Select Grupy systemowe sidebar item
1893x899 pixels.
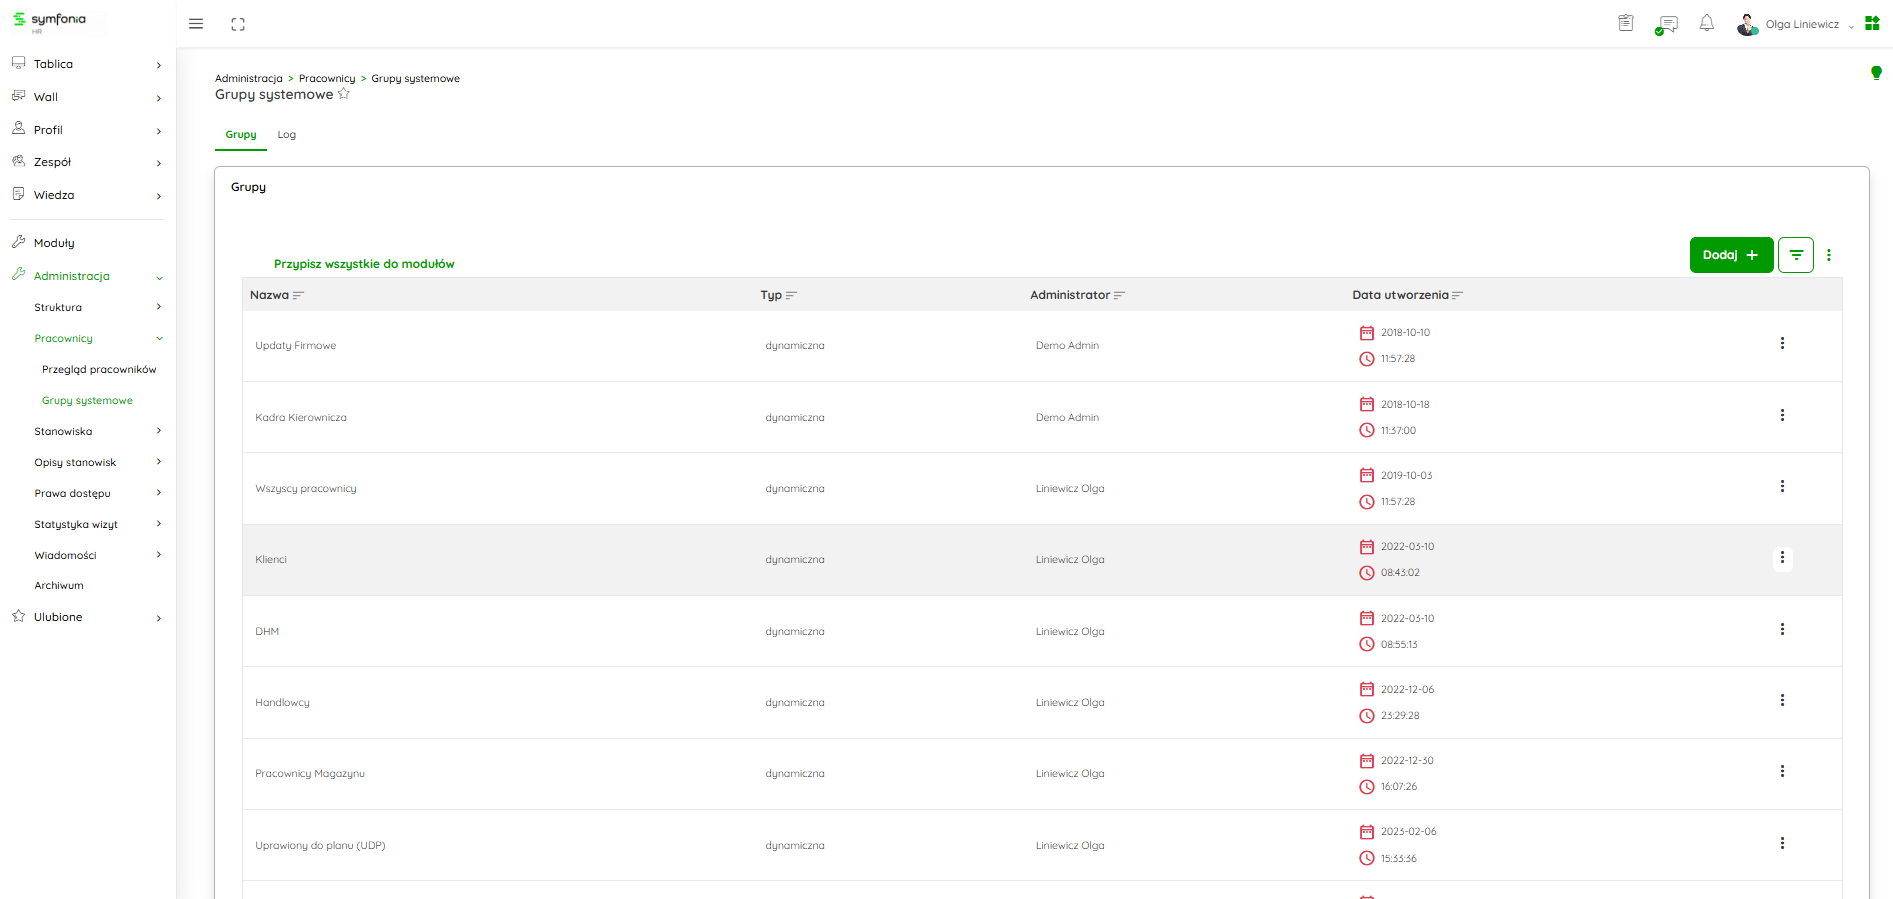coord(87,400)
